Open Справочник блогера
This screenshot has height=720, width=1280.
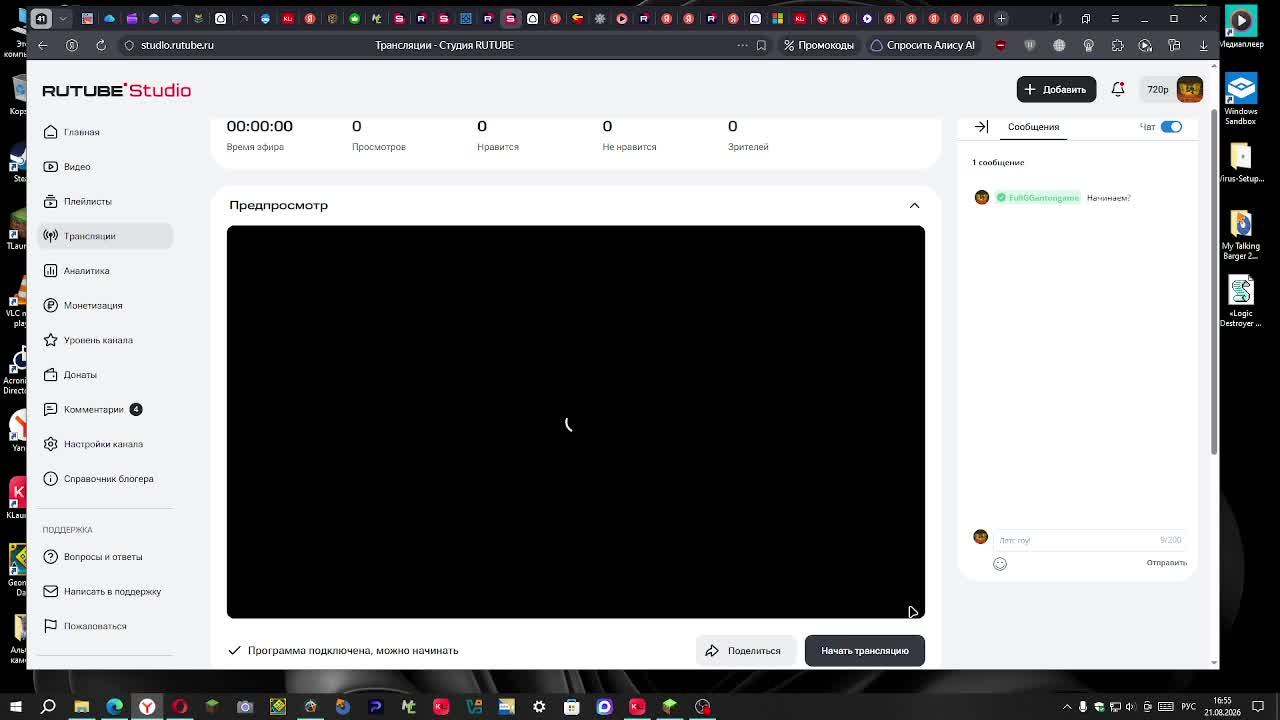point(105,479)
